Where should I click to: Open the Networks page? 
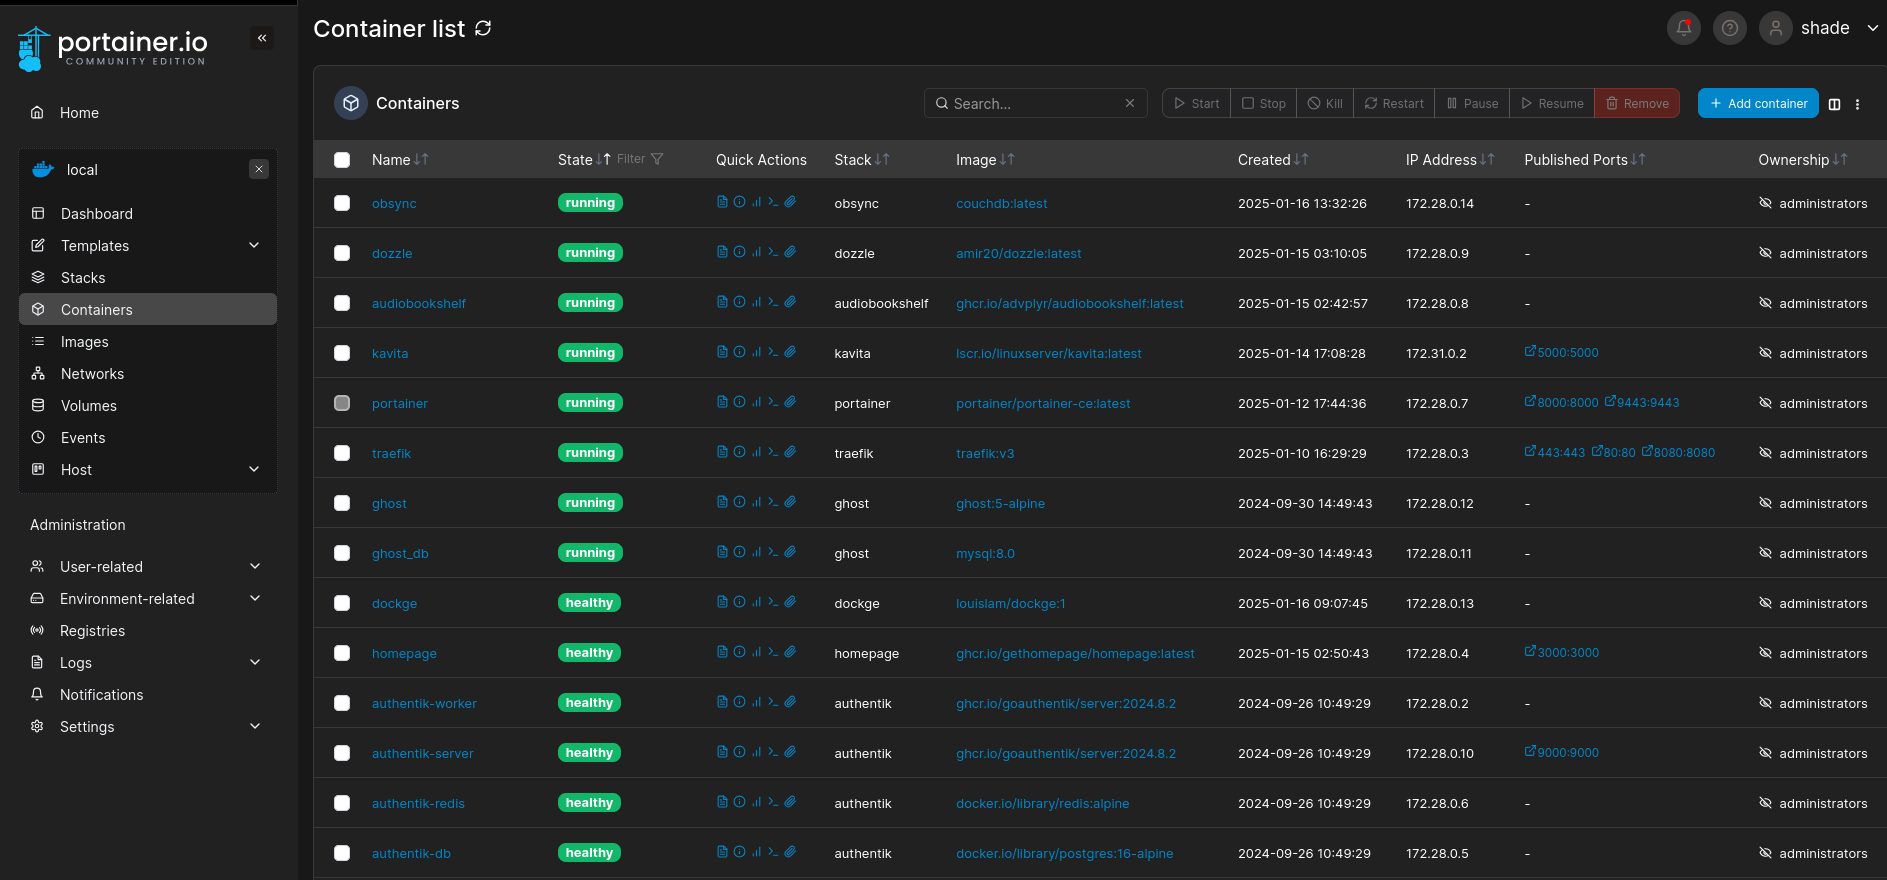click(x=148, y=373)
